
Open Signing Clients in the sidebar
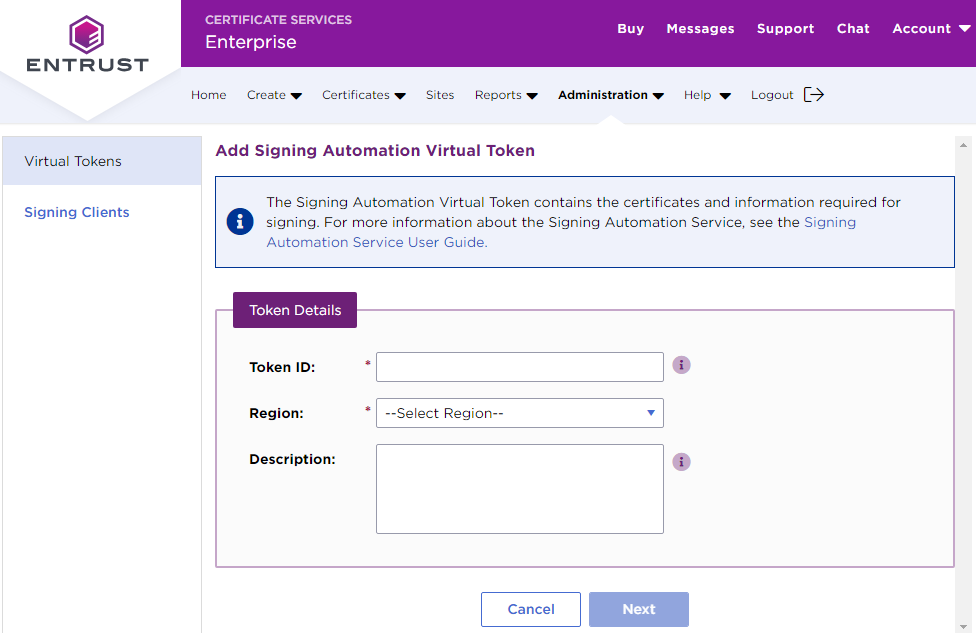click(77, 212)
